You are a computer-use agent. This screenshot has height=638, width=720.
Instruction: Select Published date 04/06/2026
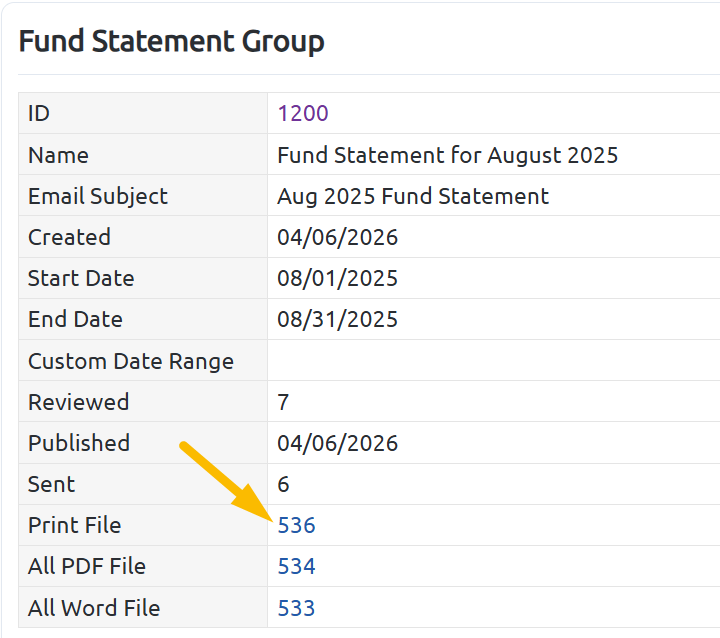[x=338, y=443]
